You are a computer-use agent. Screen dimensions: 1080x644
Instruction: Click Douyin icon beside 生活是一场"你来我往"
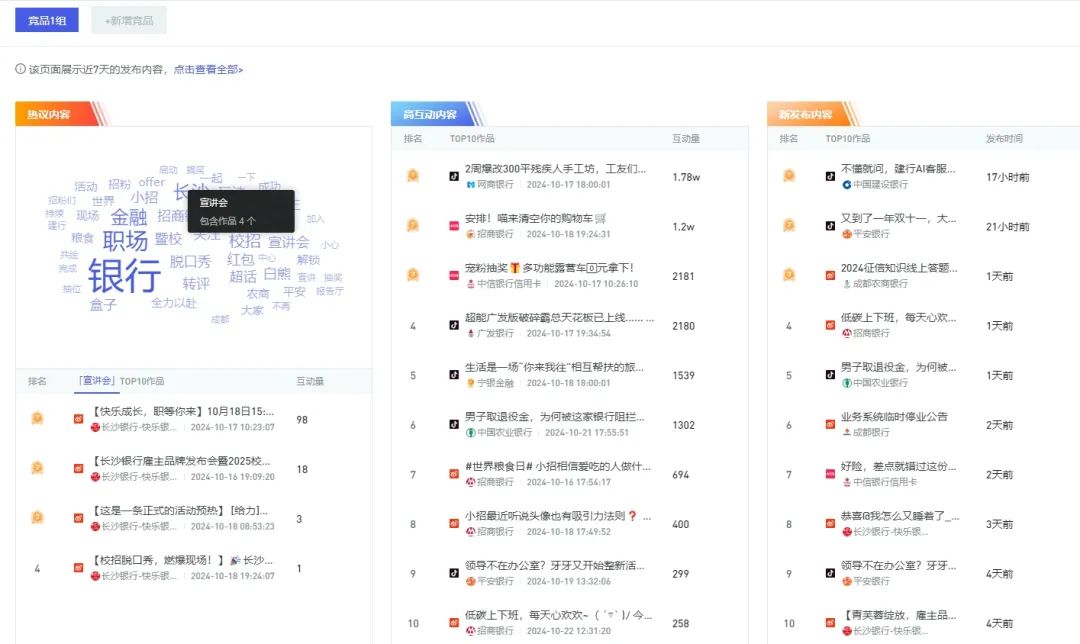coord(454,375)
